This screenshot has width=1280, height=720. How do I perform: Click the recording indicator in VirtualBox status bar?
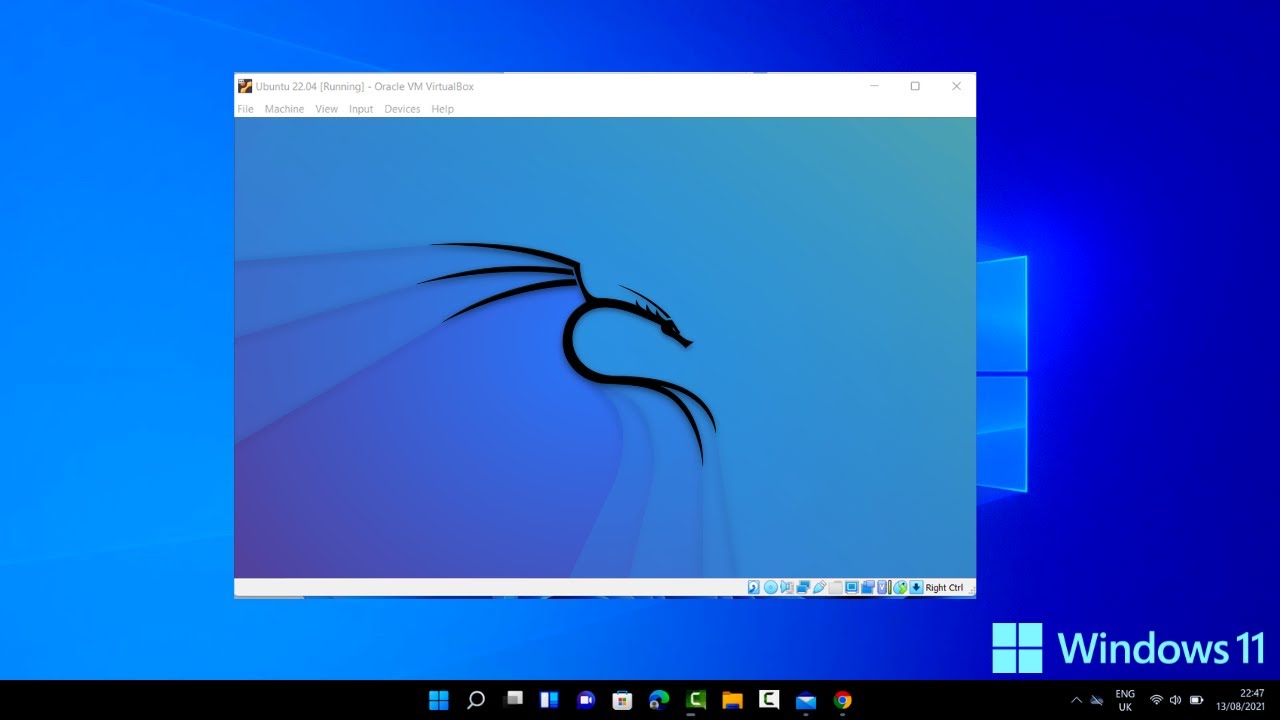868,587
